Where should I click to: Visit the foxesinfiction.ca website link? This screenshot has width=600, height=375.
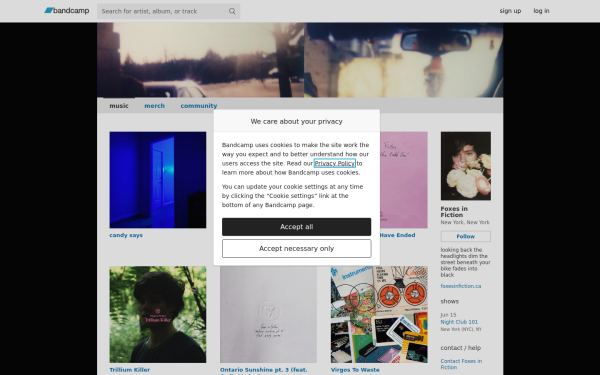[x=461, y=286]
